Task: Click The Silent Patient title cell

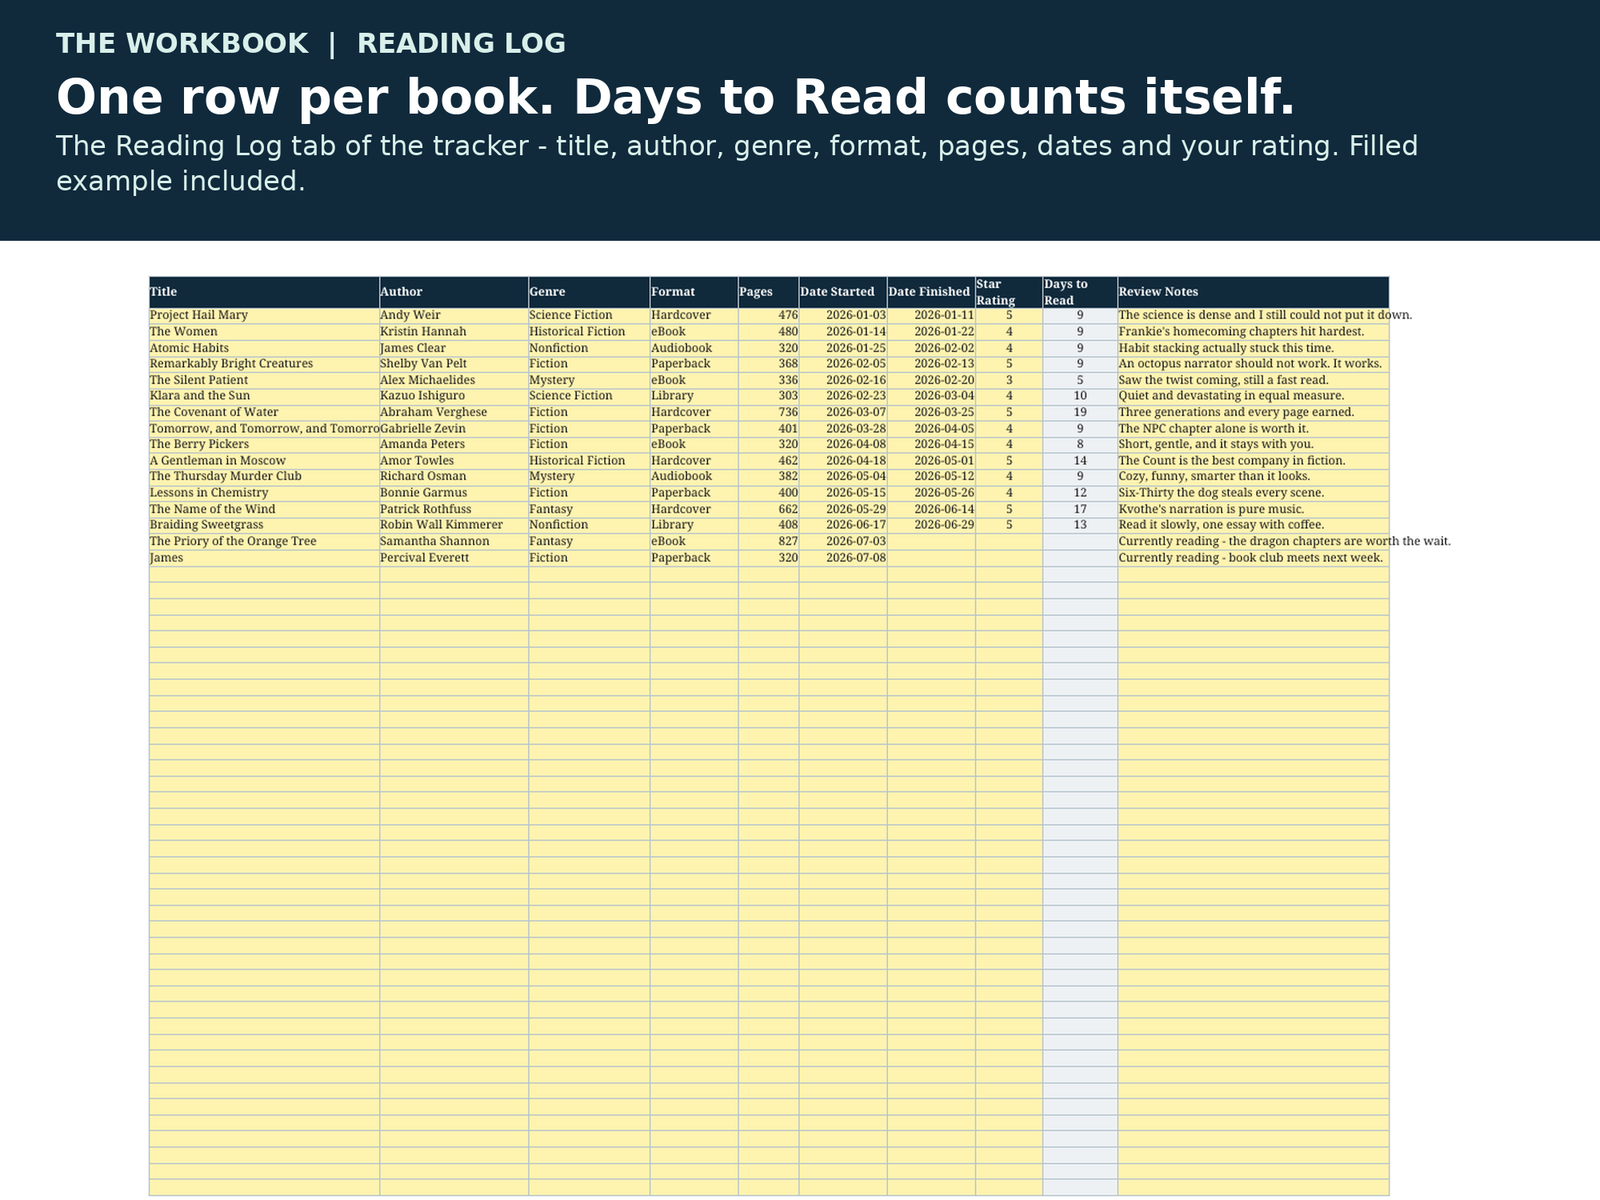Action: pyautogui.click(x=264, y=380)
